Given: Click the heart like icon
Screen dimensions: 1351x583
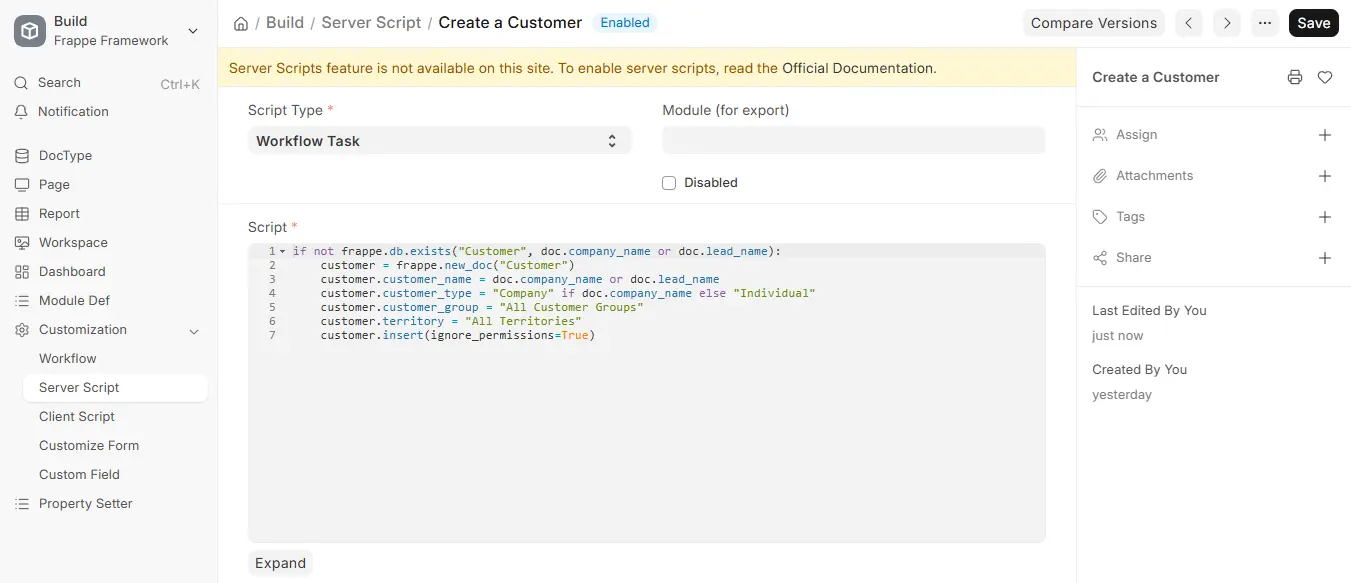Looking at the screenshot, I should click(1325, 77).
